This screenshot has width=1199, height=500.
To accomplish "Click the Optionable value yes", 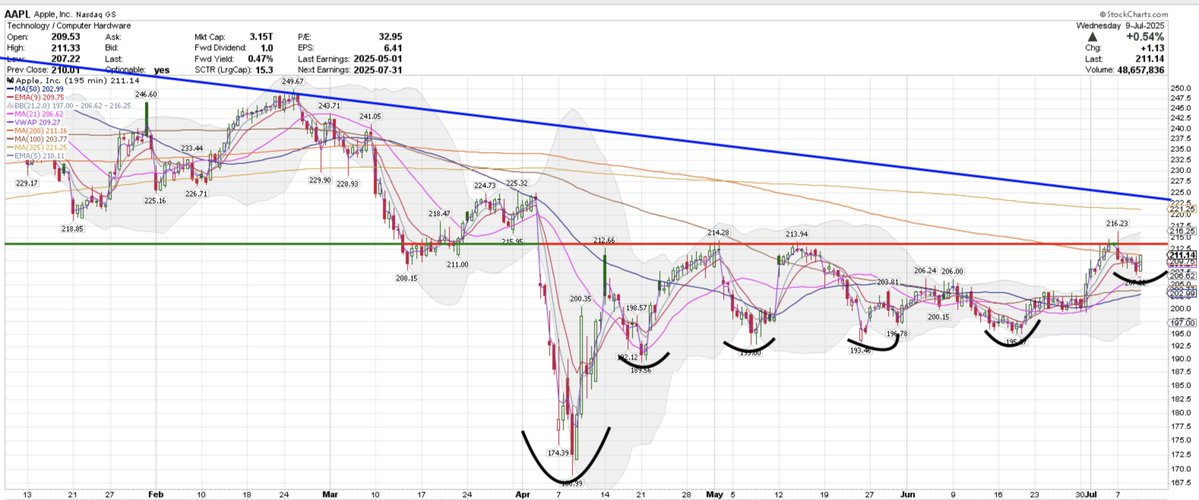I will tap(161, 70).
